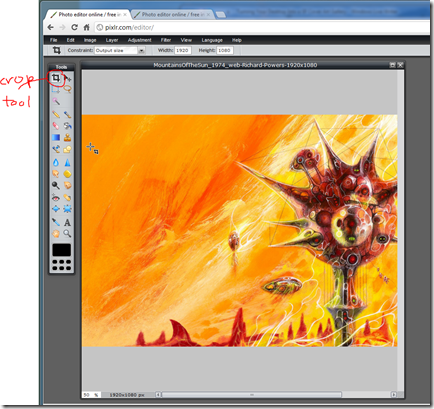Reload the page with browser refresh button
The width and height of the screenshot is (434, 409).
point(74,27)
